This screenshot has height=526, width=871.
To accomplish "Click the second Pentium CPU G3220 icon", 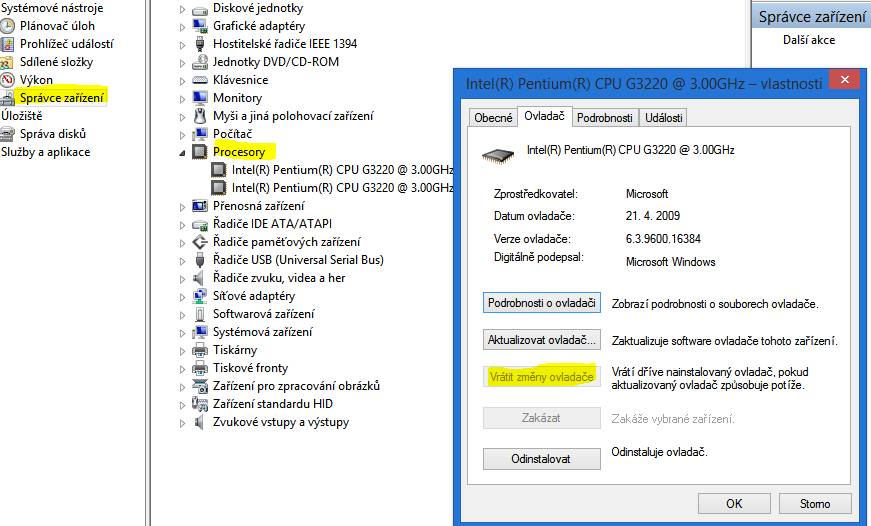I will coord(219,188).
